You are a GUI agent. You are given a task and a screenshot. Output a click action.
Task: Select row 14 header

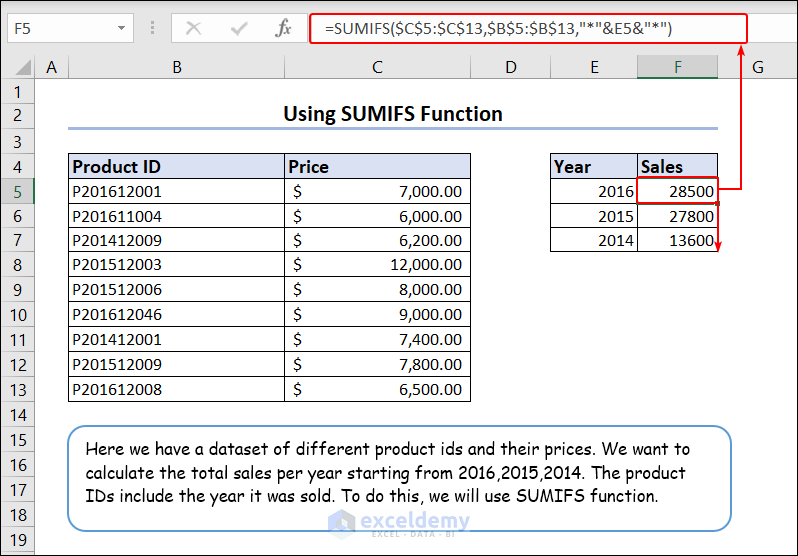tap(18, 415)
